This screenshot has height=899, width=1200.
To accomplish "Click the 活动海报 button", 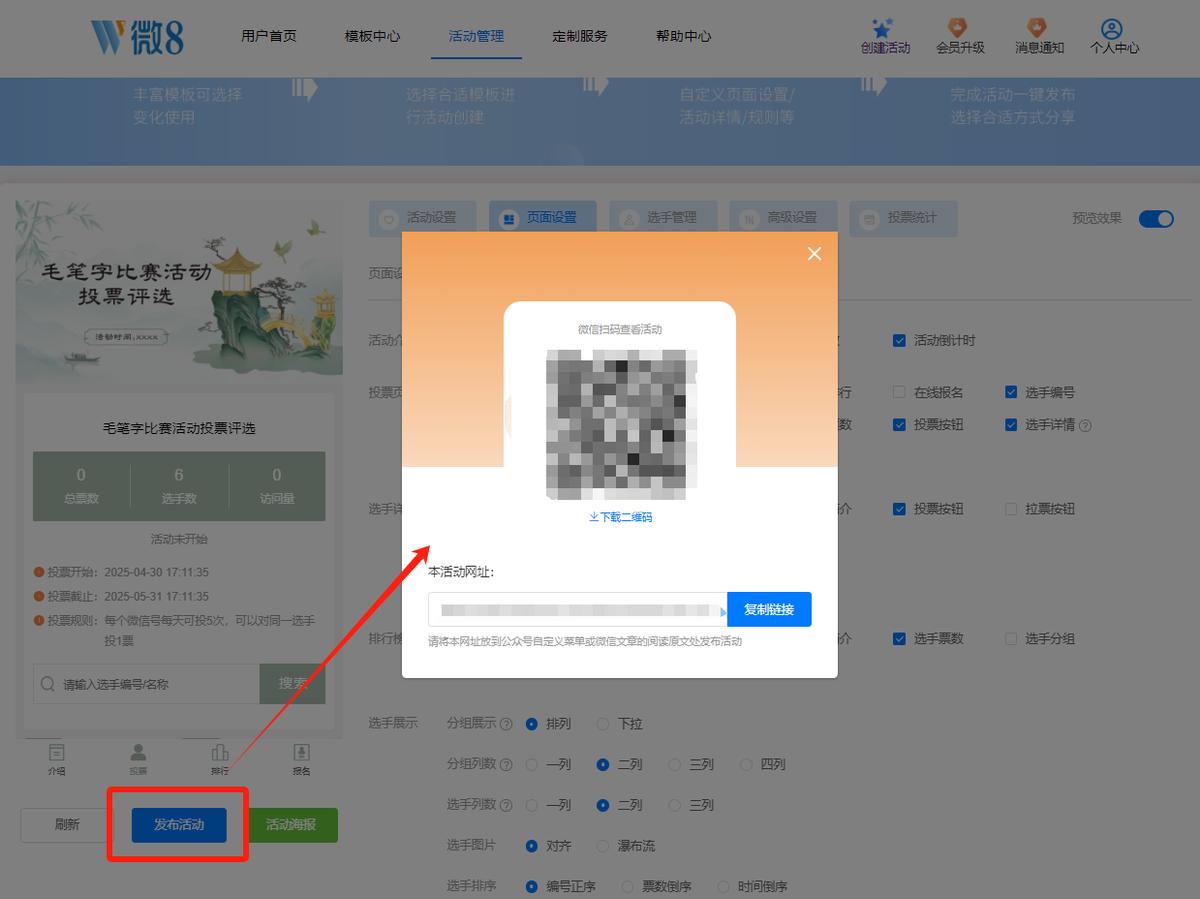I will 291,825.
